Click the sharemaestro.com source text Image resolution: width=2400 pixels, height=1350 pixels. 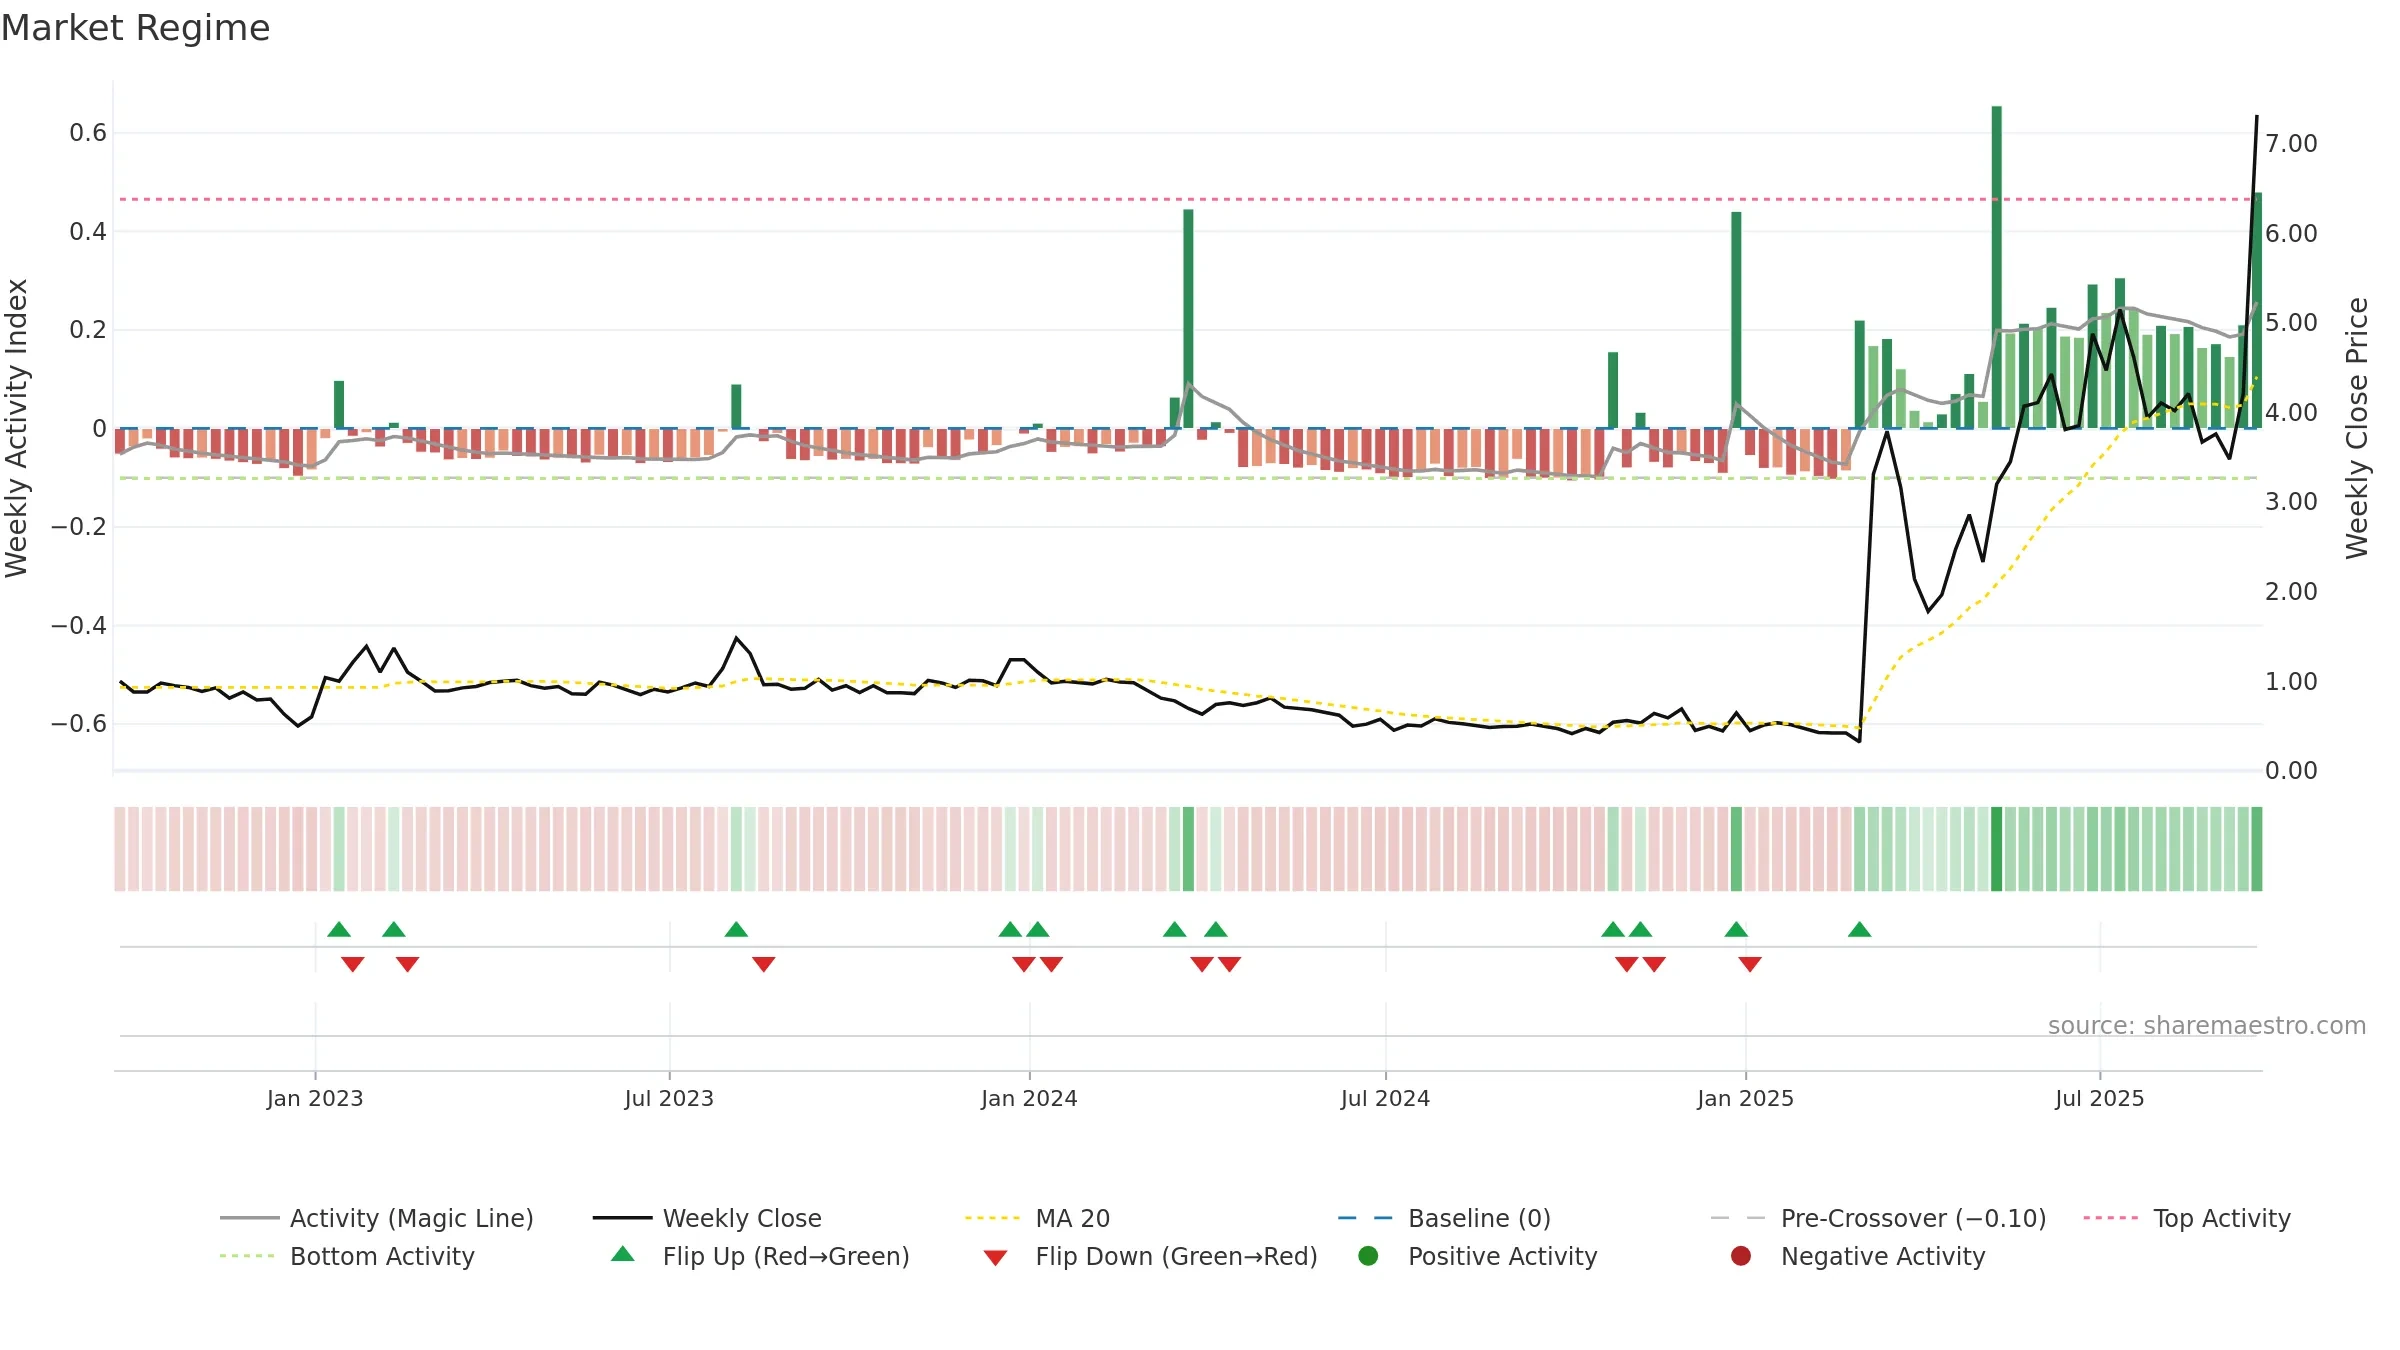2207,1025
